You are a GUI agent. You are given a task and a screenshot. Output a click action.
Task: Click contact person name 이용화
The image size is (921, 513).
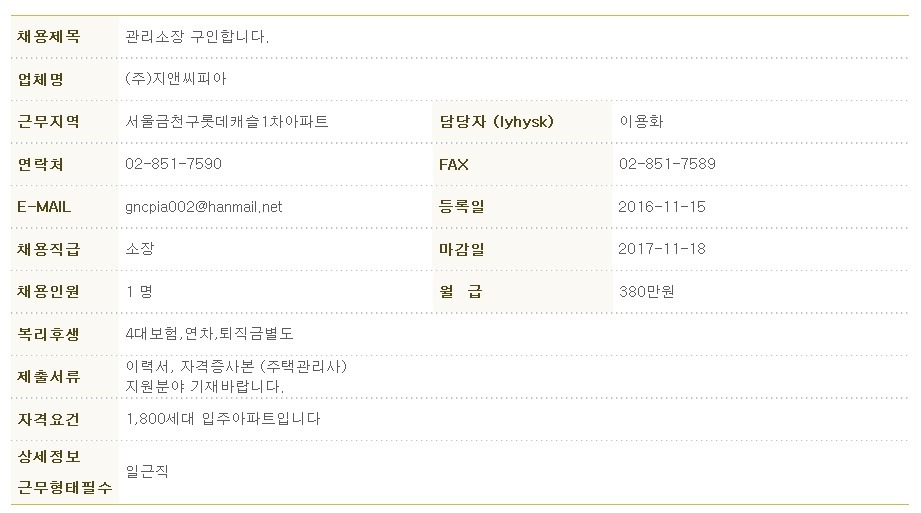pyautogui.click(x=641, y=122)
